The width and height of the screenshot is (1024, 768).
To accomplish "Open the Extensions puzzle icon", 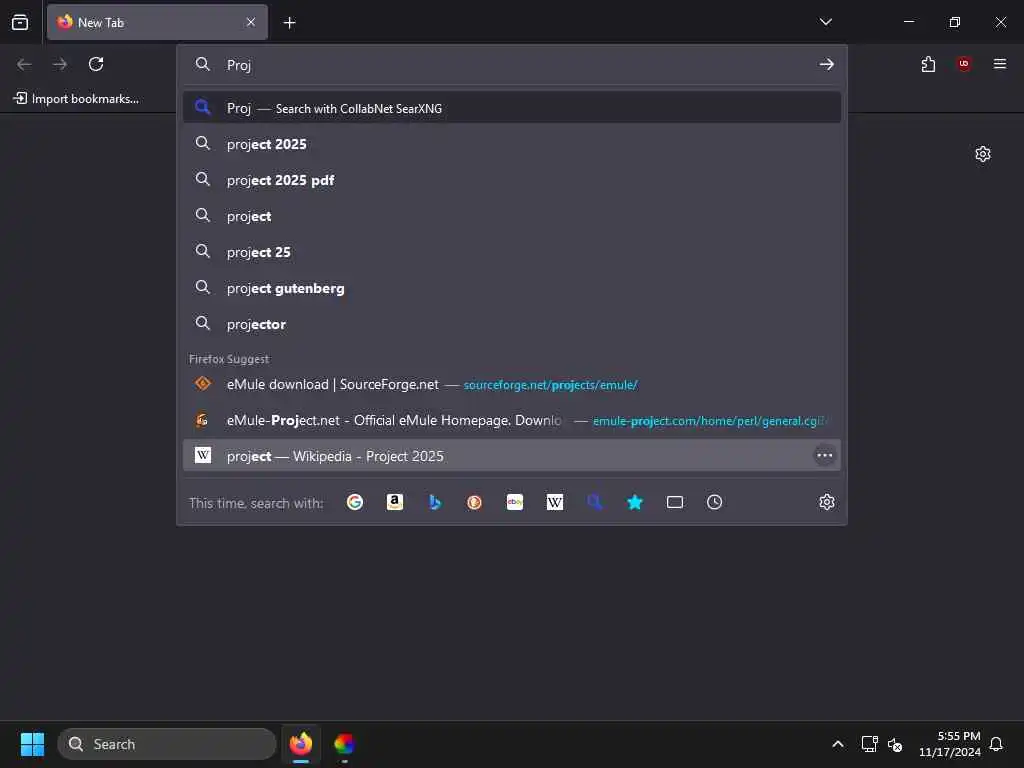I will click(x=928, y=64).
